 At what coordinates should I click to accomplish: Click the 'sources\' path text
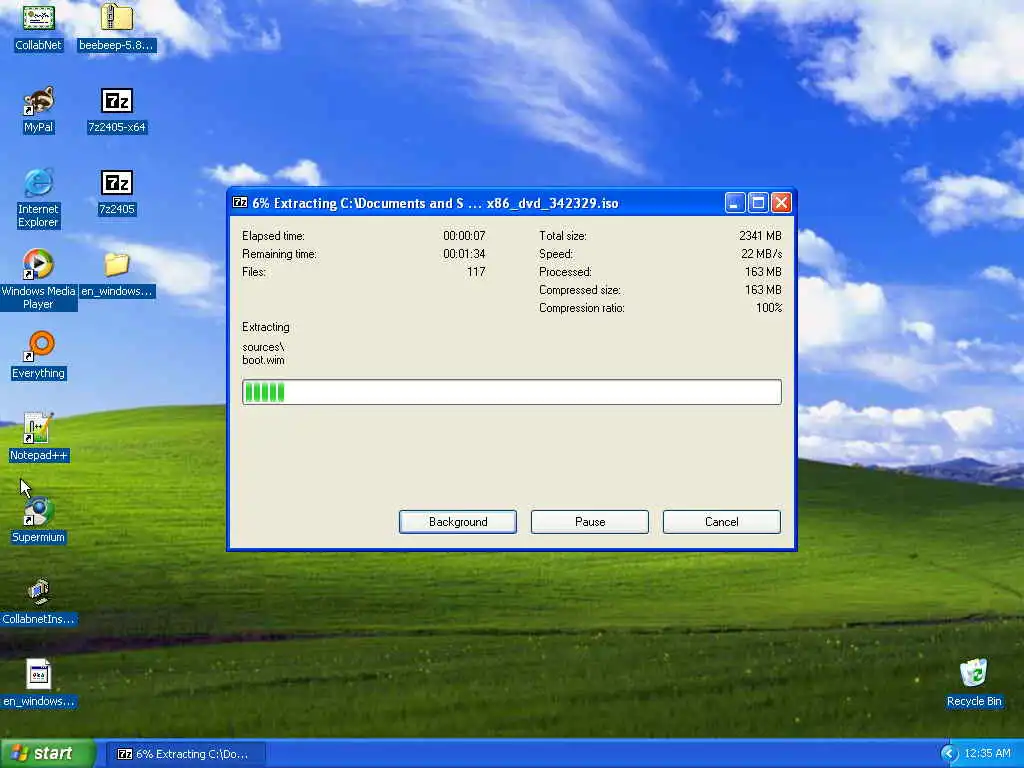pos(263,347)
